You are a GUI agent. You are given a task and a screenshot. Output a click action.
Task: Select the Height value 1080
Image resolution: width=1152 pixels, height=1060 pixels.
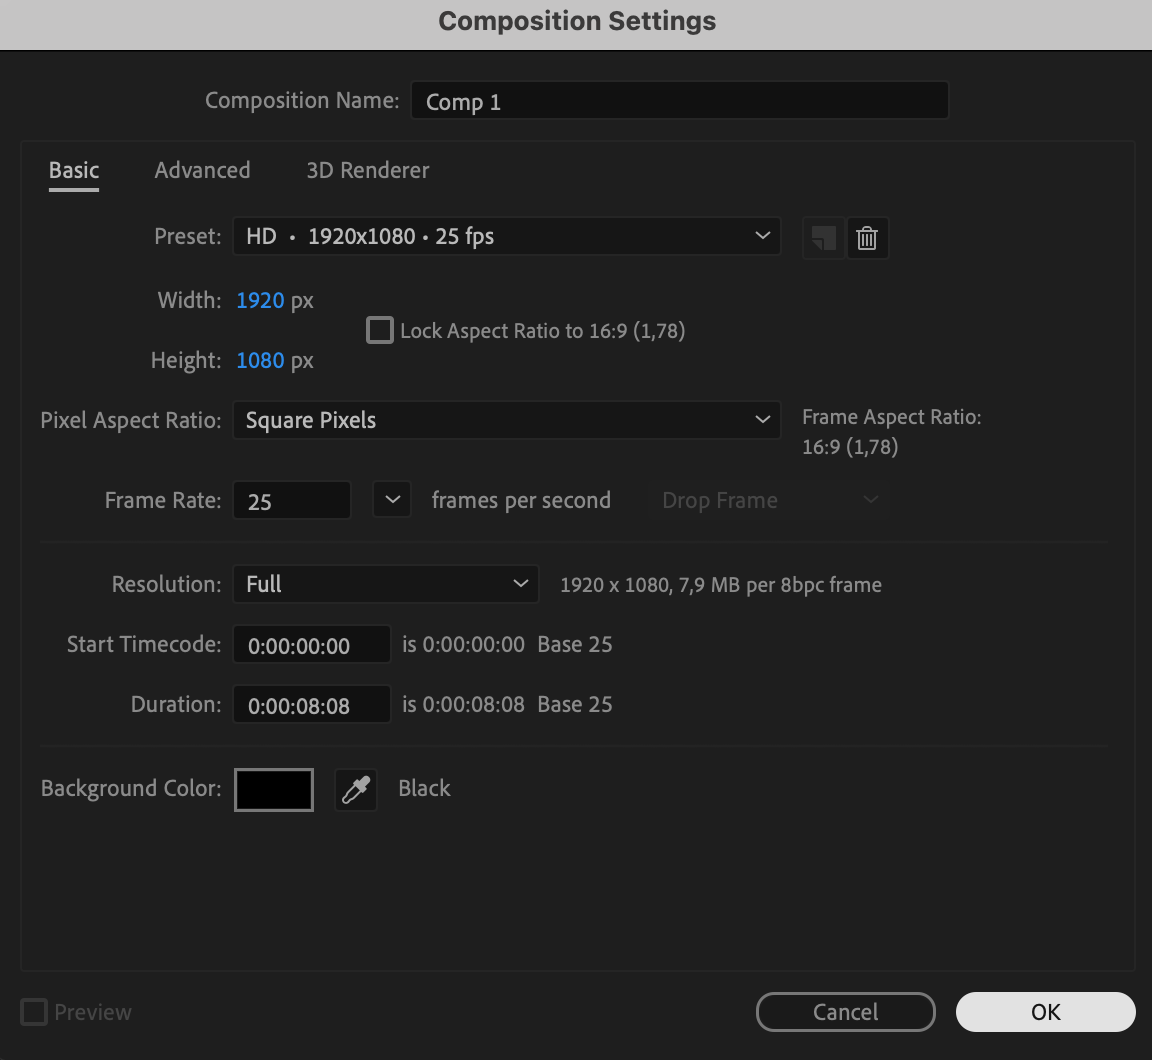(260, 360)
